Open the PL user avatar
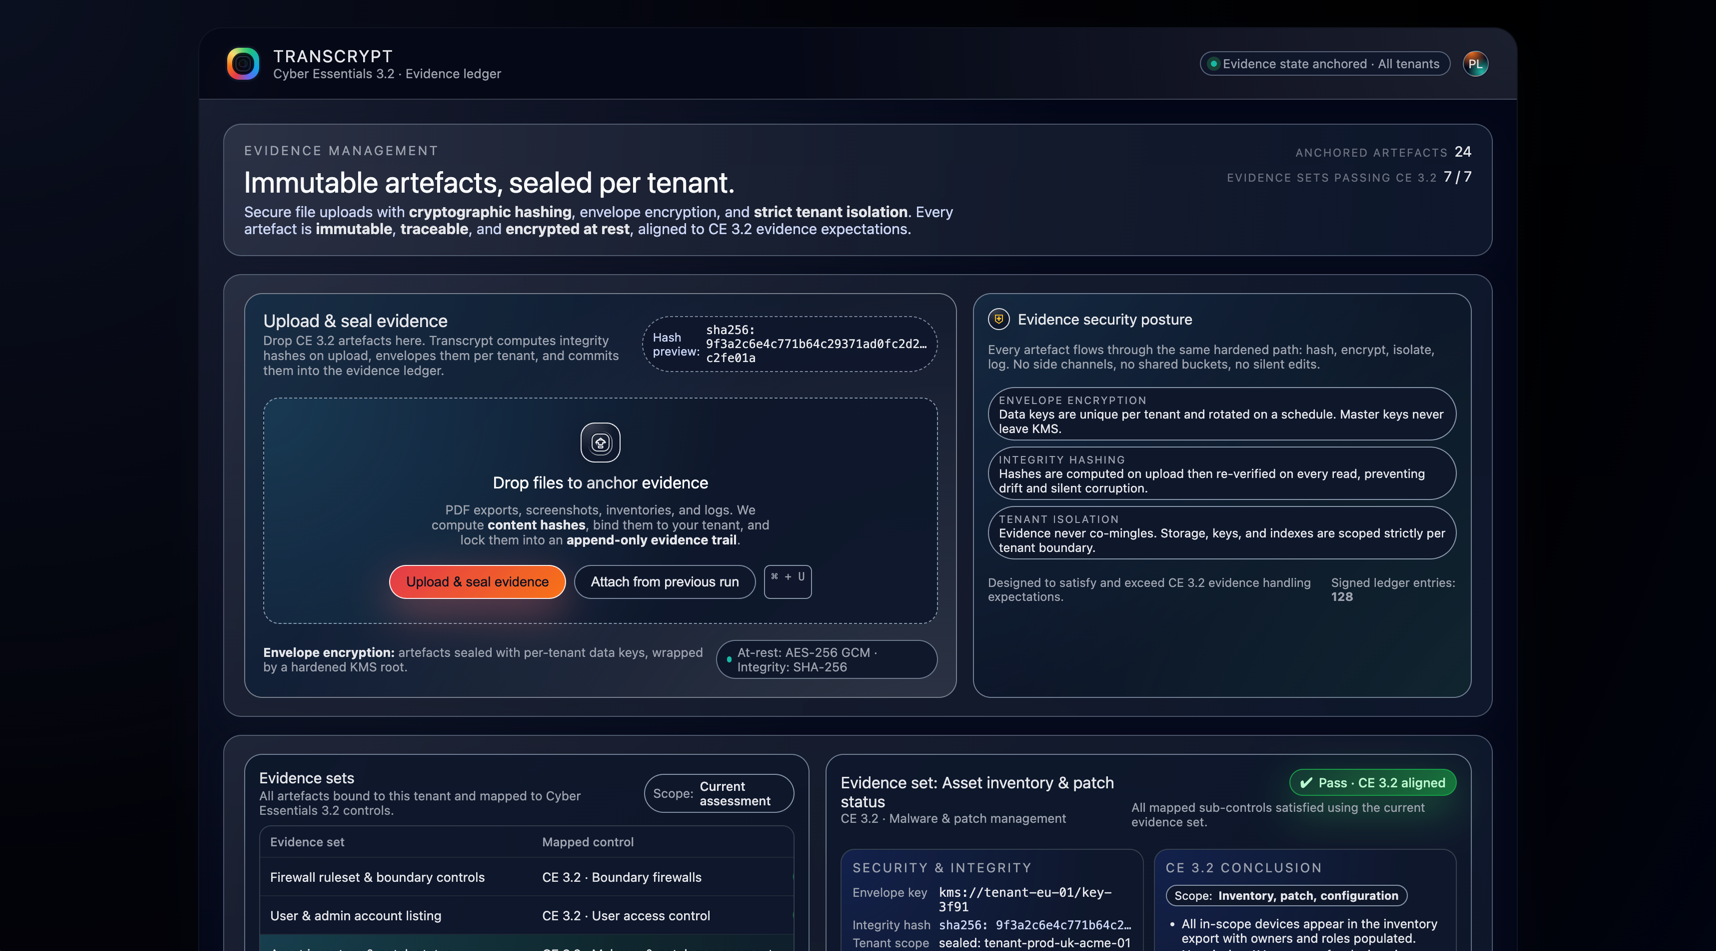This screenshot has width=1716, height=951. [x=1475, y=64]
